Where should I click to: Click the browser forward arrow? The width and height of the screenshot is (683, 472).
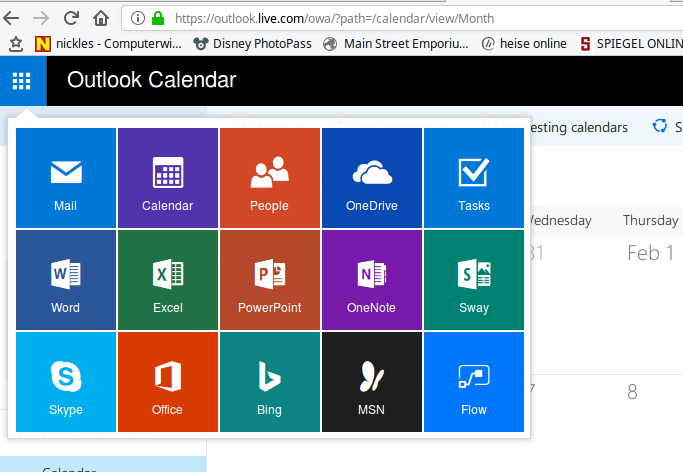click(x=41, y=18)
